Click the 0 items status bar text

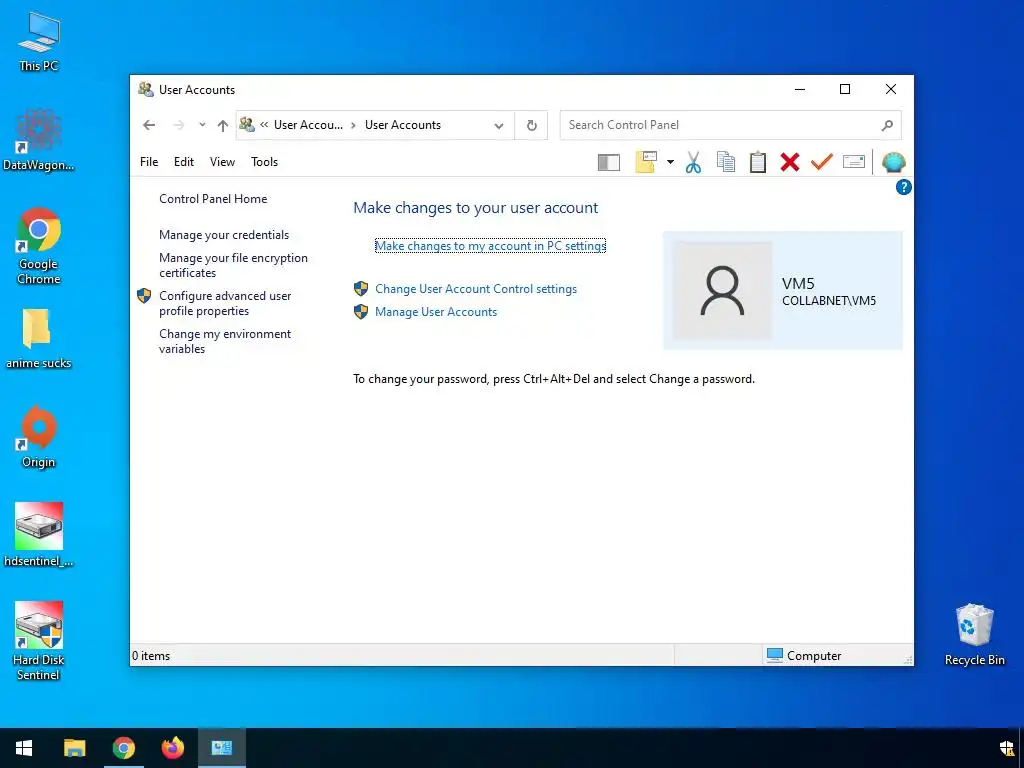coord(151,656)
